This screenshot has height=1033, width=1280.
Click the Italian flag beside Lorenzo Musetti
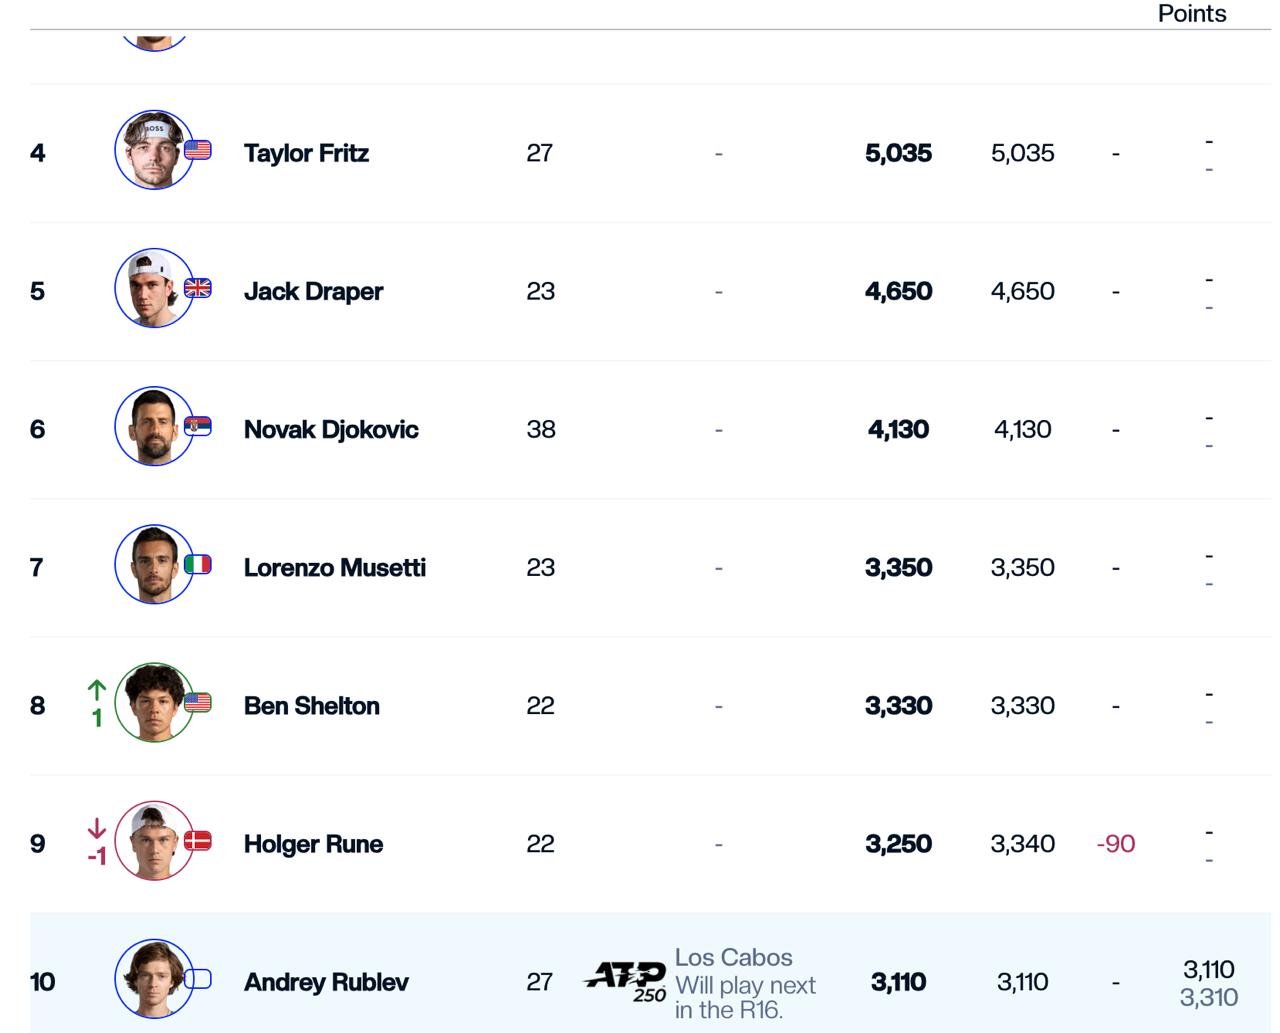point(198,564)
